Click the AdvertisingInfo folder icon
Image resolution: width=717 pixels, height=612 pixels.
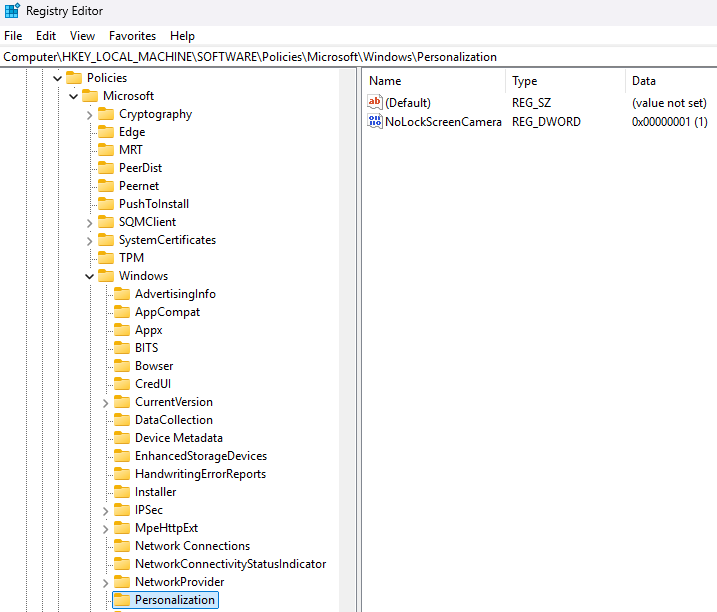[x=122, y=294]
